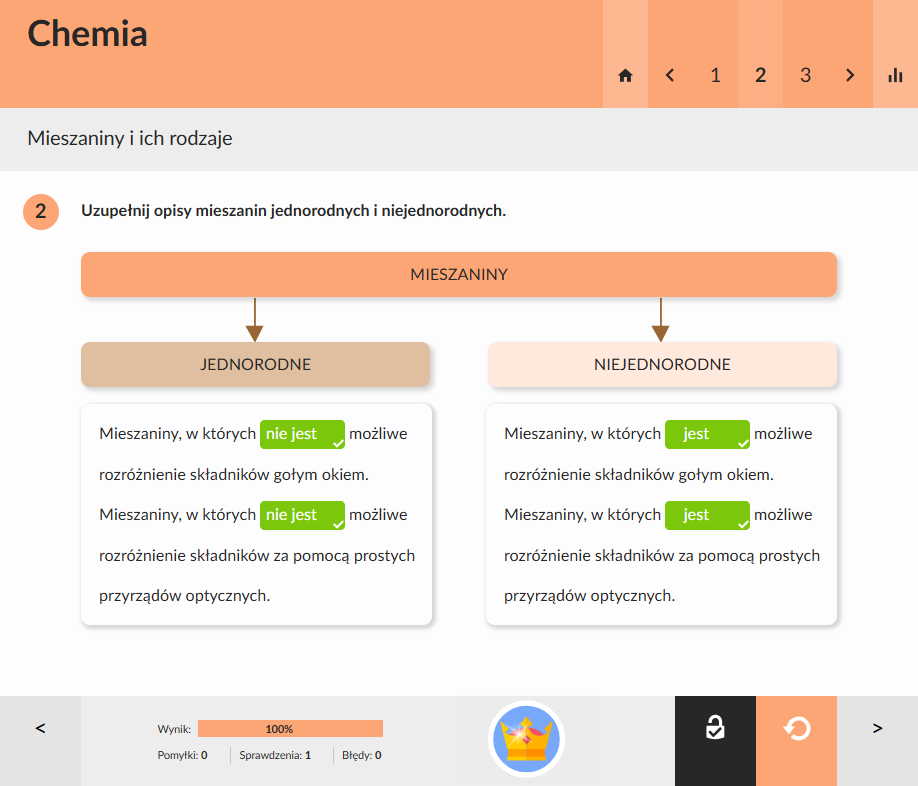Click the bottom-right next arrow button
The height and width of the screenshot is (786, 918).
click(878, 729)
